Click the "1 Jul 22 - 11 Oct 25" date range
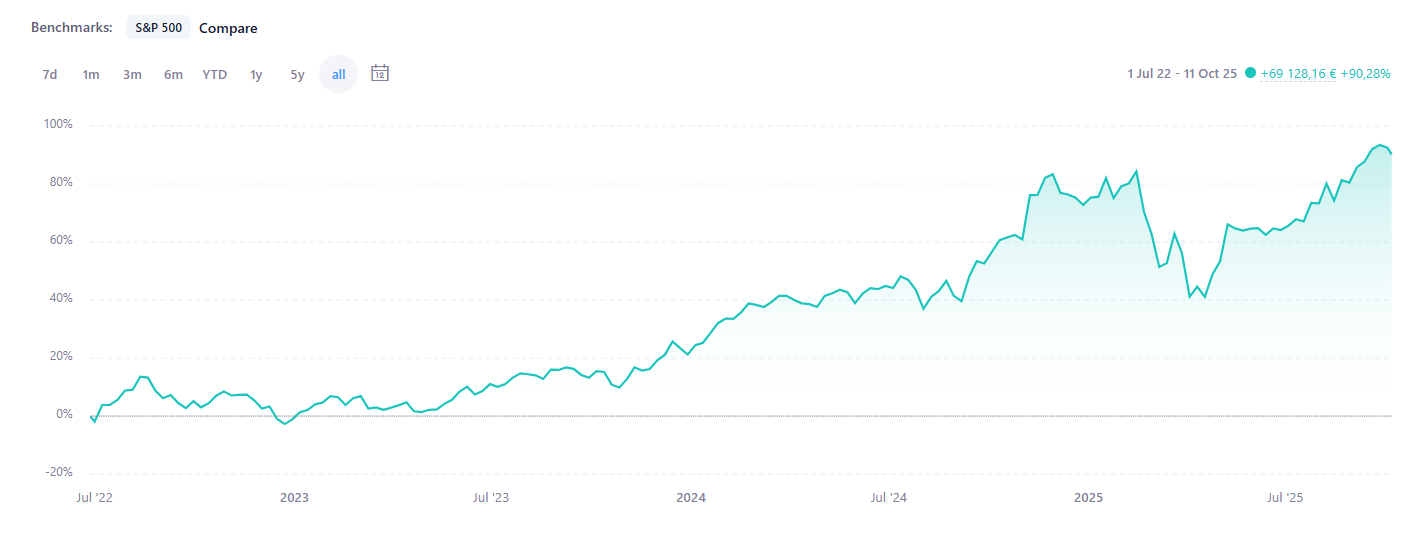The image size is (1426, 539). (1182, 73)
